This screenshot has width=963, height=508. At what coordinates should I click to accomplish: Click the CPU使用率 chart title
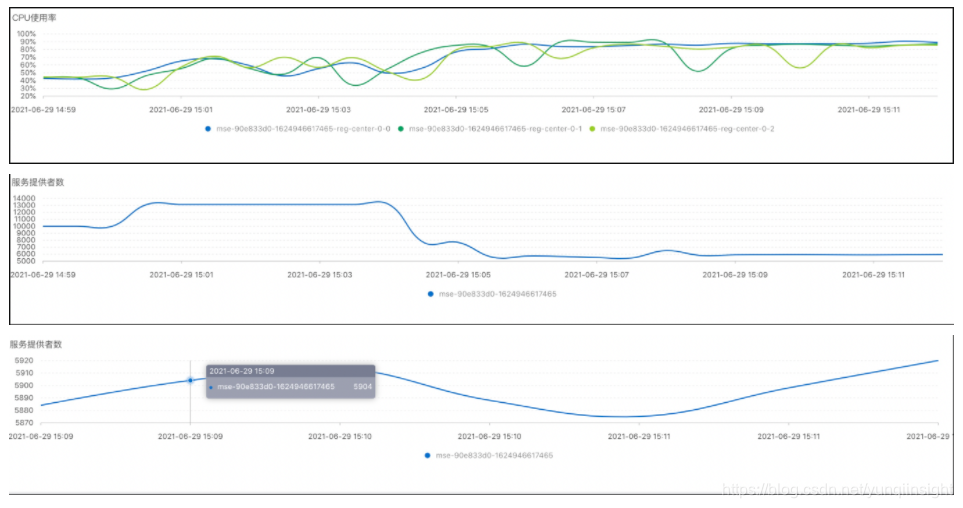(x=34, y=18)
